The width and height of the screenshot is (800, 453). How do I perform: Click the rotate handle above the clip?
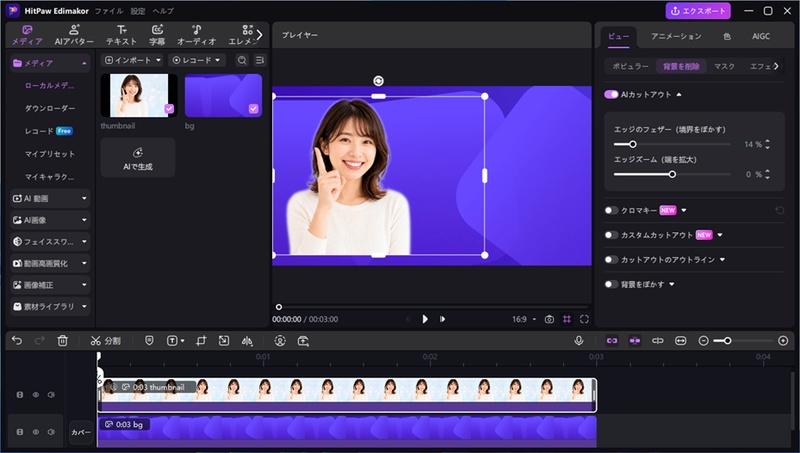pyautogui.click(x=378, y=81)
